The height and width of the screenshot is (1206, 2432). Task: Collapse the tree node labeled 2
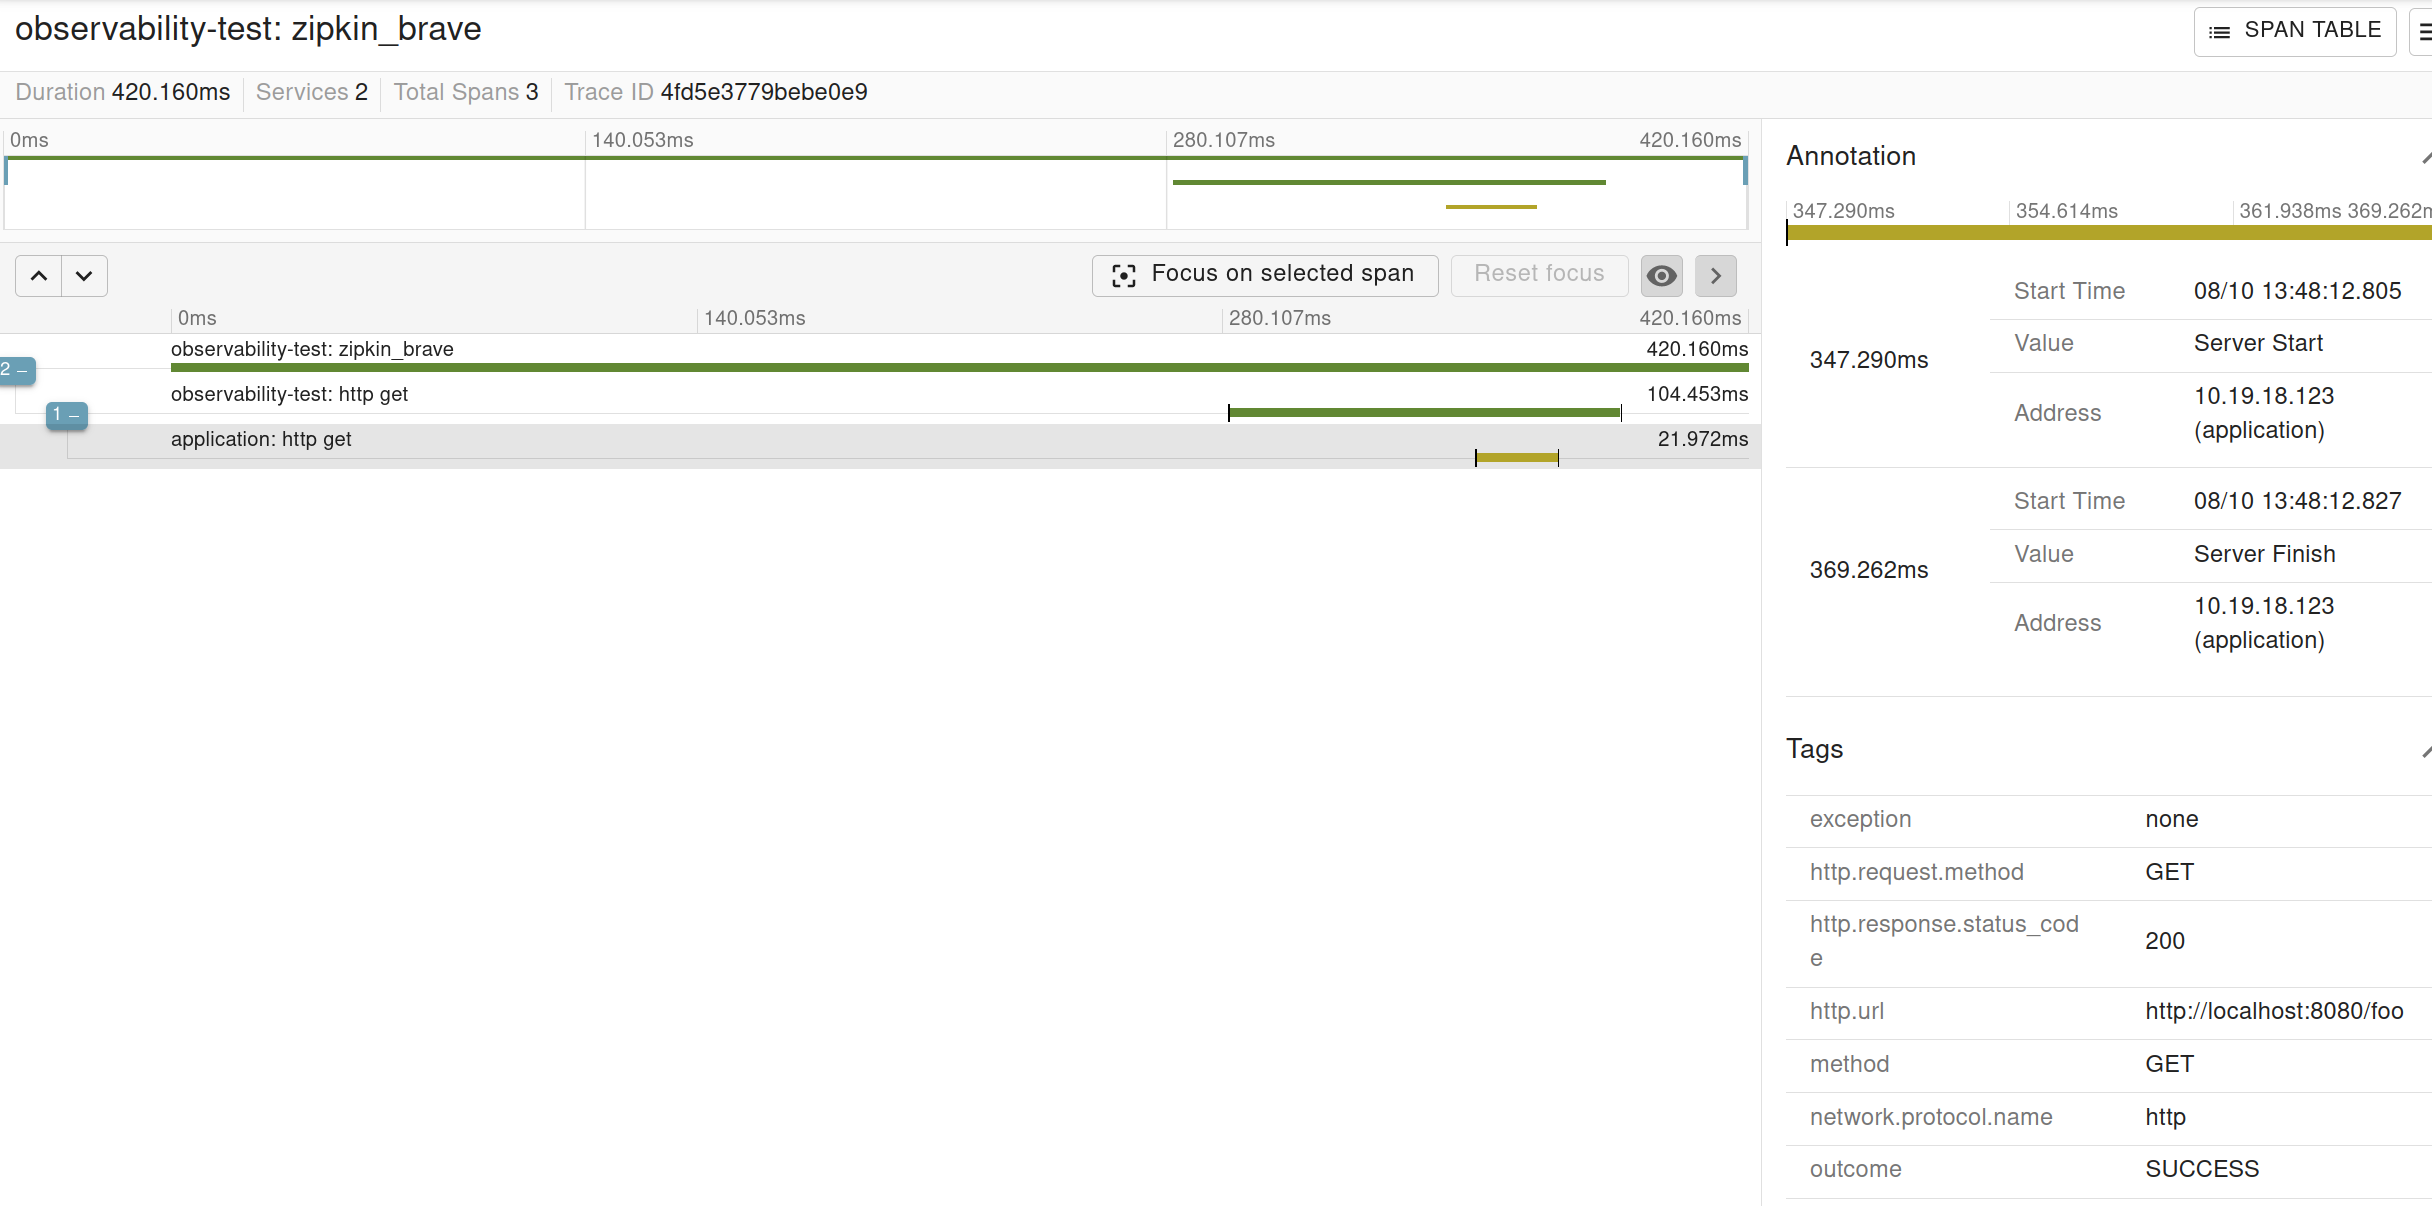point(16,370)
